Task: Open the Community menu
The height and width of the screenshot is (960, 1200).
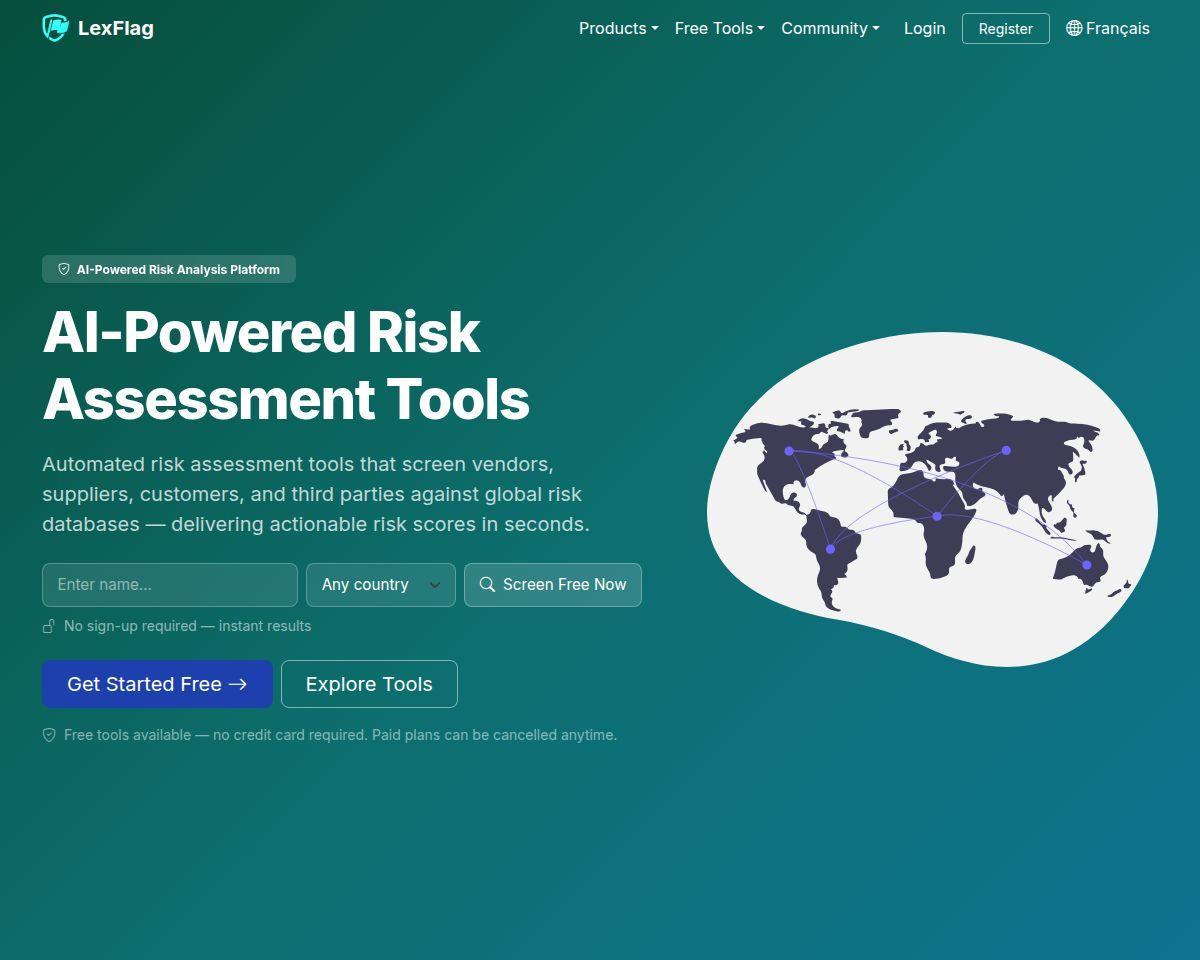Action: pyautogui.click(x=830, y=28)
